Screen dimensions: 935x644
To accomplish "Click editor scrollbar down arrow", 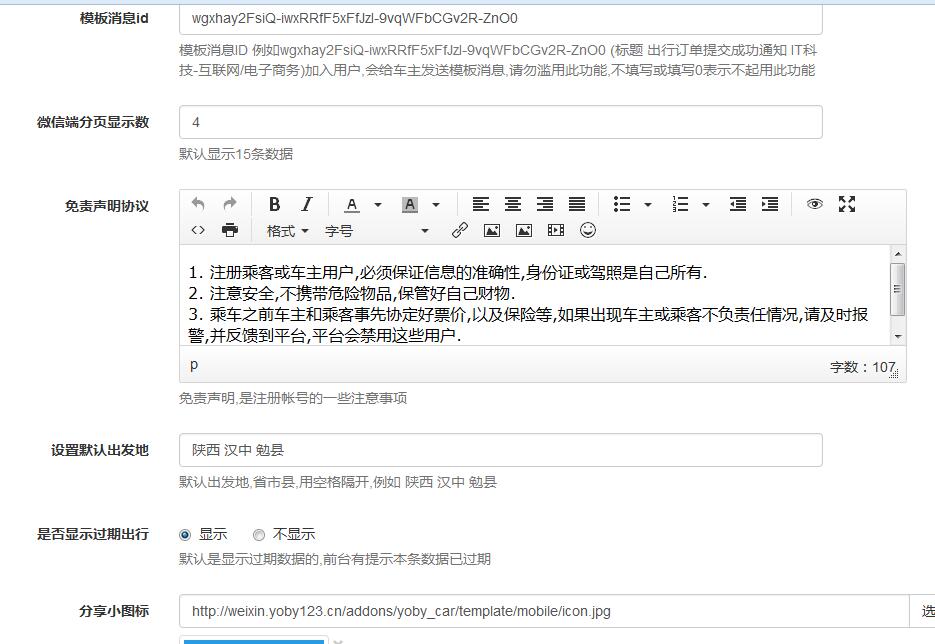I will point(898,337).
